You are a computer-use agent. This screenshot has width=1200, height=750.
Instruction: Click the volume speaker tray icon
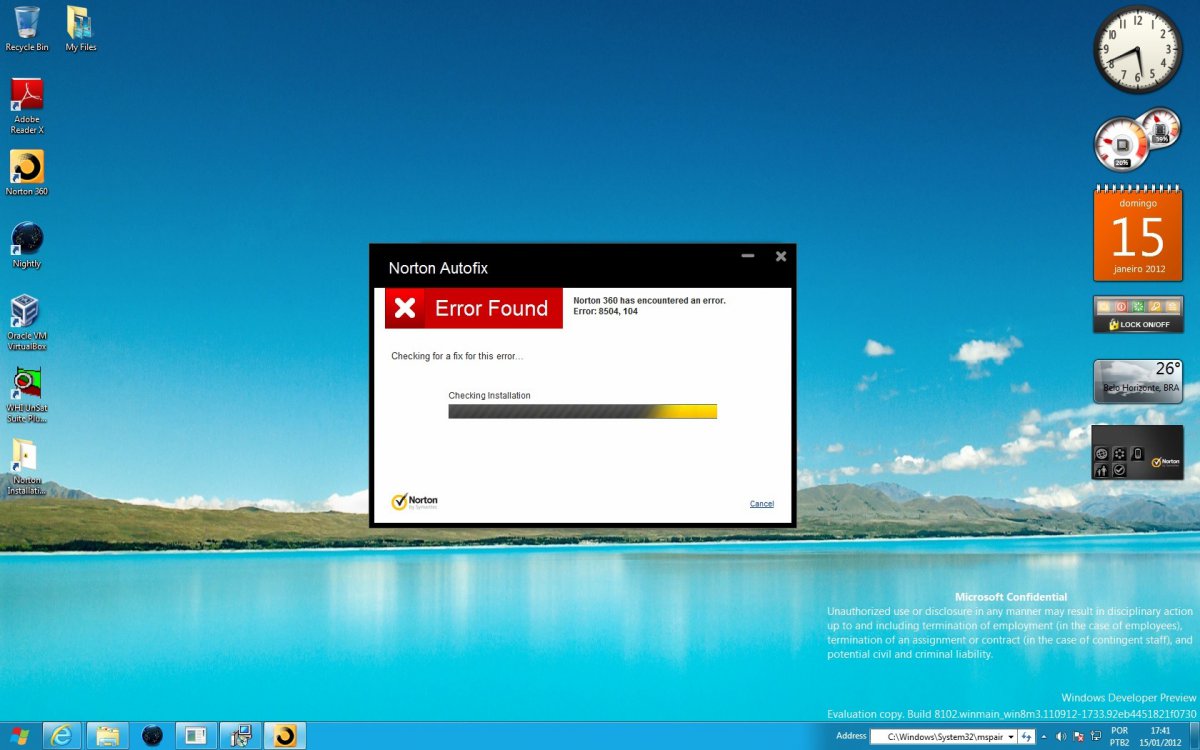1059,737
